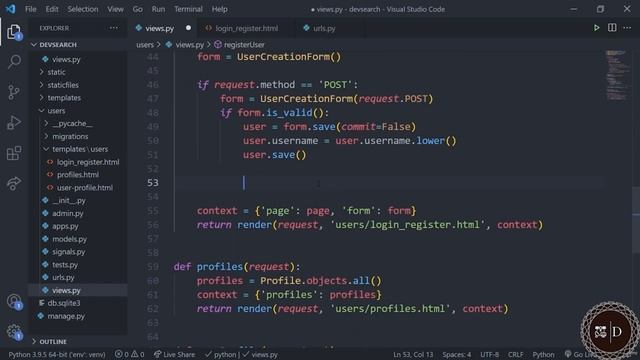
Task: Open __init__.py in the explorer
Action: pos(69,200)
